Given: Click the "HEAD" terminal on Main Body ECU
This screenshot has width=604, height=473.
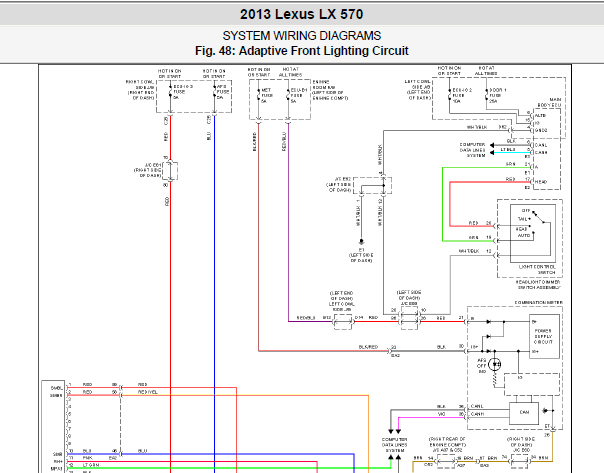Looking at the screenshot, I should 541,181.
